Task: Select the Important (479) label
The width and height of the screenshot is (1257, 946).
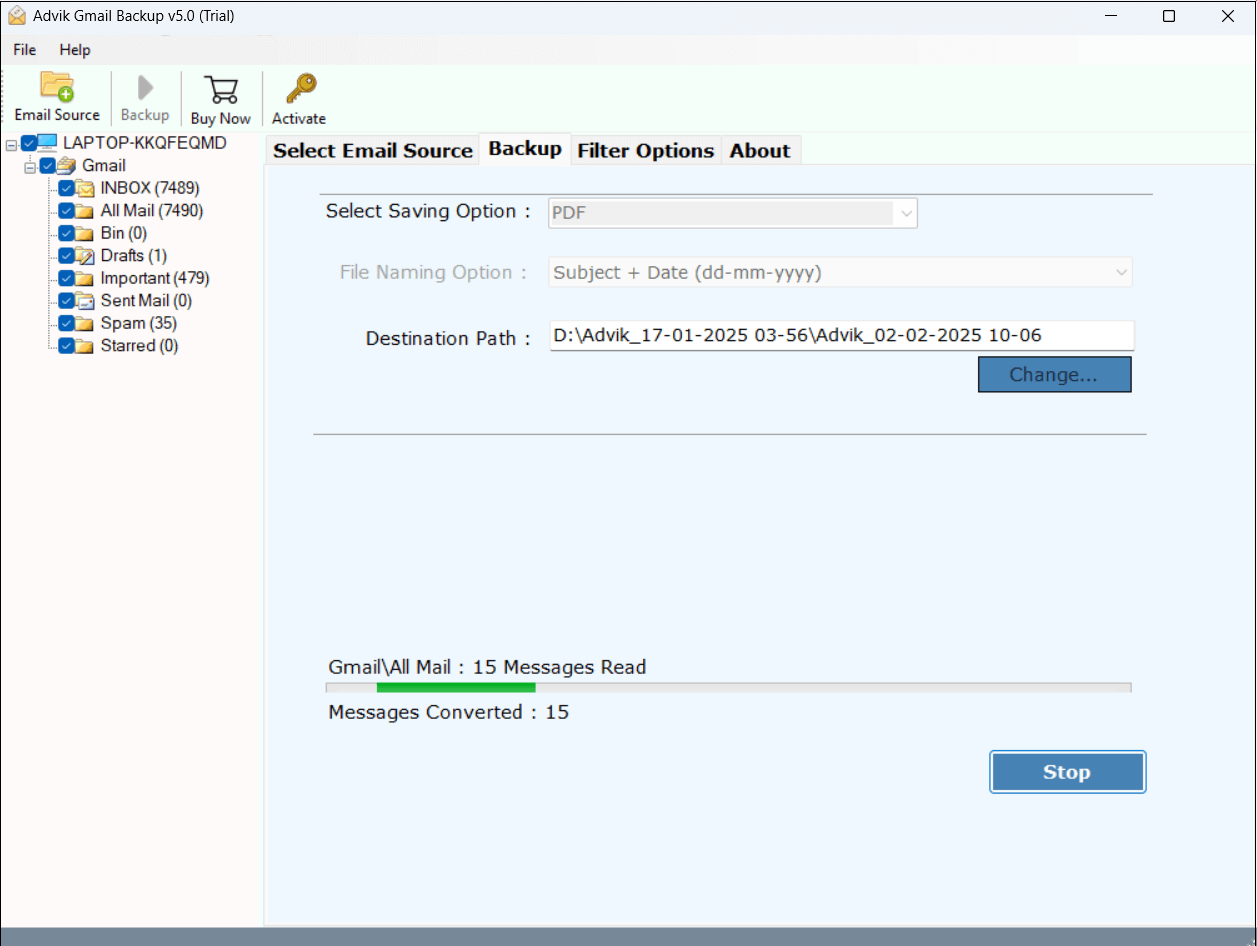Action: 155,278
